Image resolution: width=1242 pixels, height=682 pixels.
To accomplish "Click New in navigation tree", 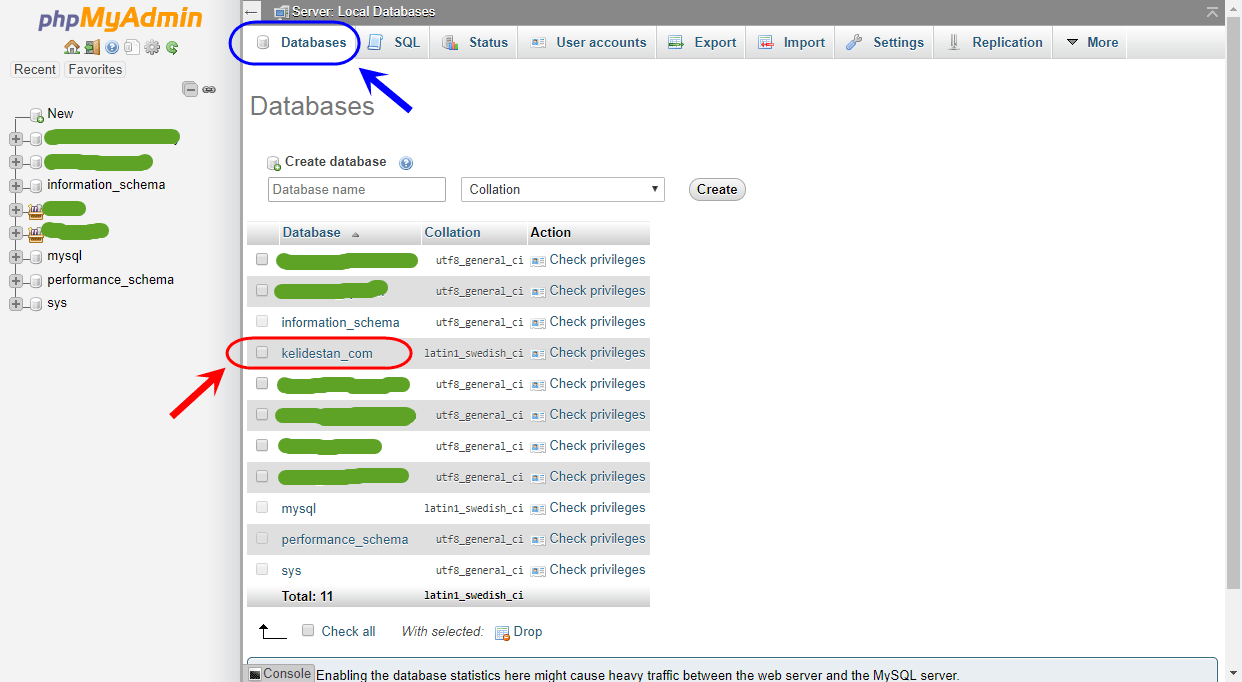I will pyautogui.click(x=60, y=114).
